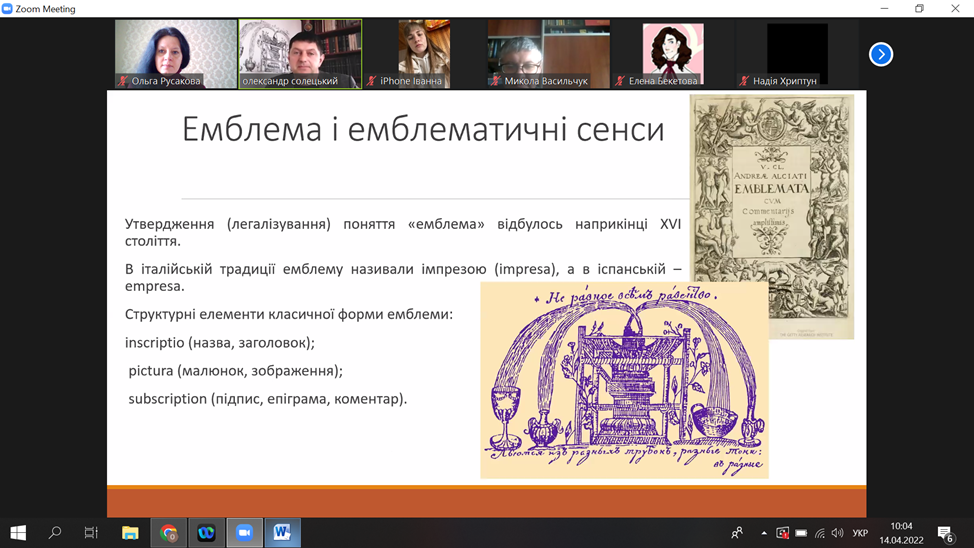Screen dimensions: 974x548
Task: Toggle system volume icon in tray
Action: [838, 533]
